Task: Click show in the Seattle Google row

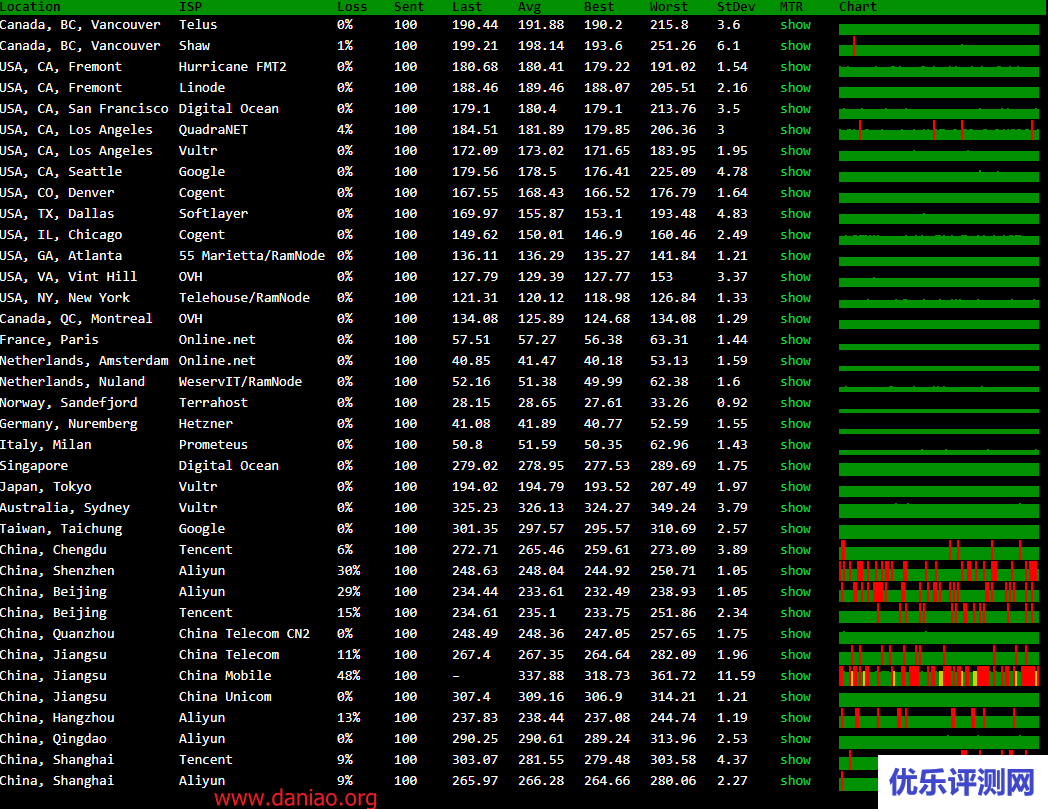Action: coord(795,172)
